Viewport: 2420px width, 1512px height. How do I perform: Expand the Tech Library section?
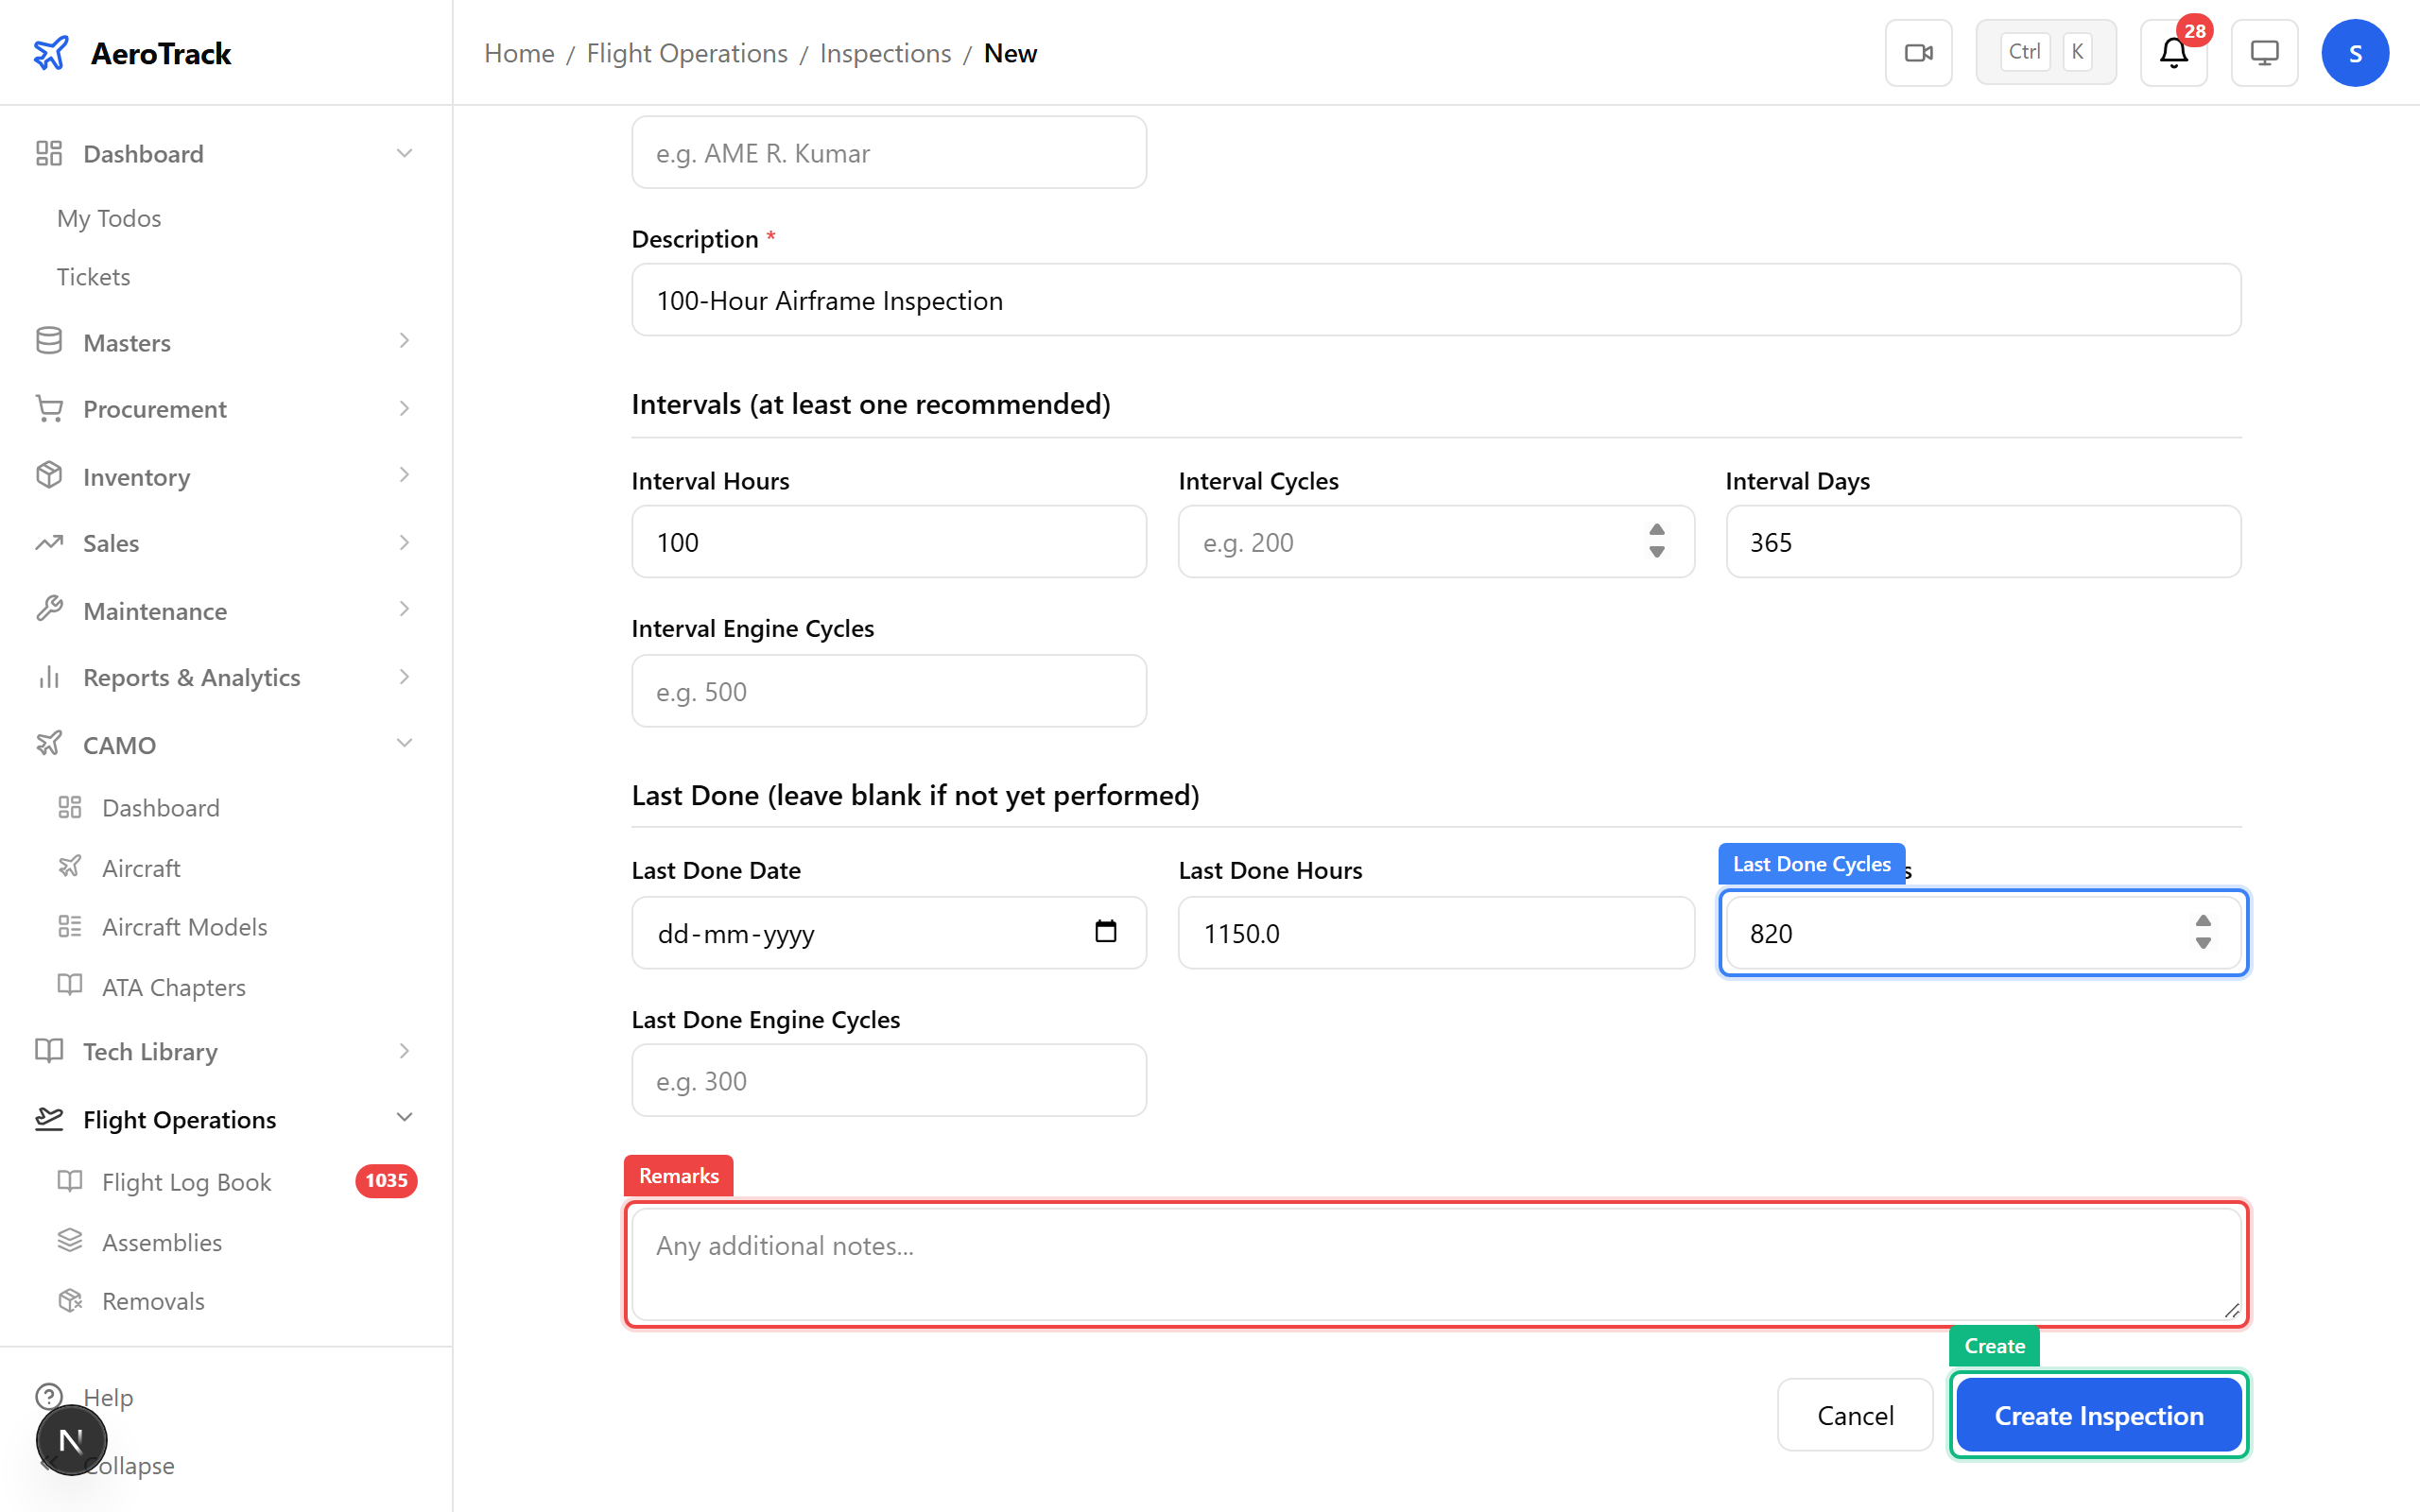coord(404,1051)
